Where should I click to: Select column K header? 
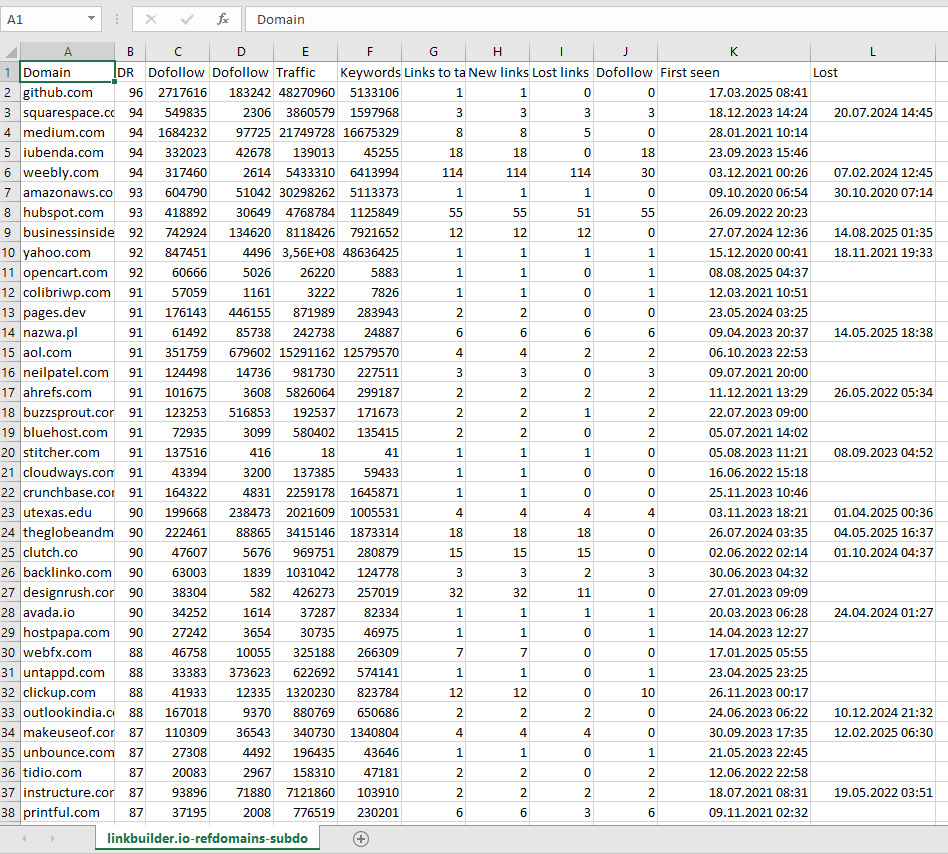(x=733, y=51)
